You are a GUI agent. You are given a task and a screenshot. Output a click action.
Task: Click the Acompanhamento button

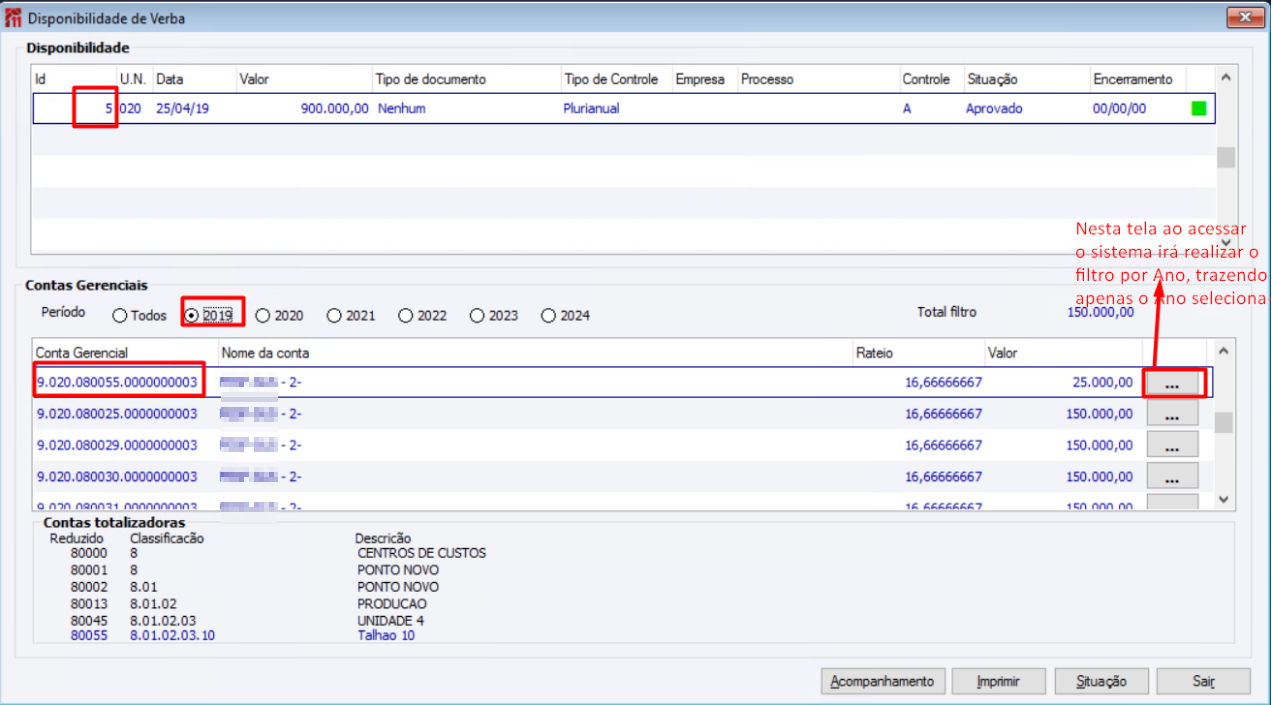pyautogui.click(x=882, y=681)
